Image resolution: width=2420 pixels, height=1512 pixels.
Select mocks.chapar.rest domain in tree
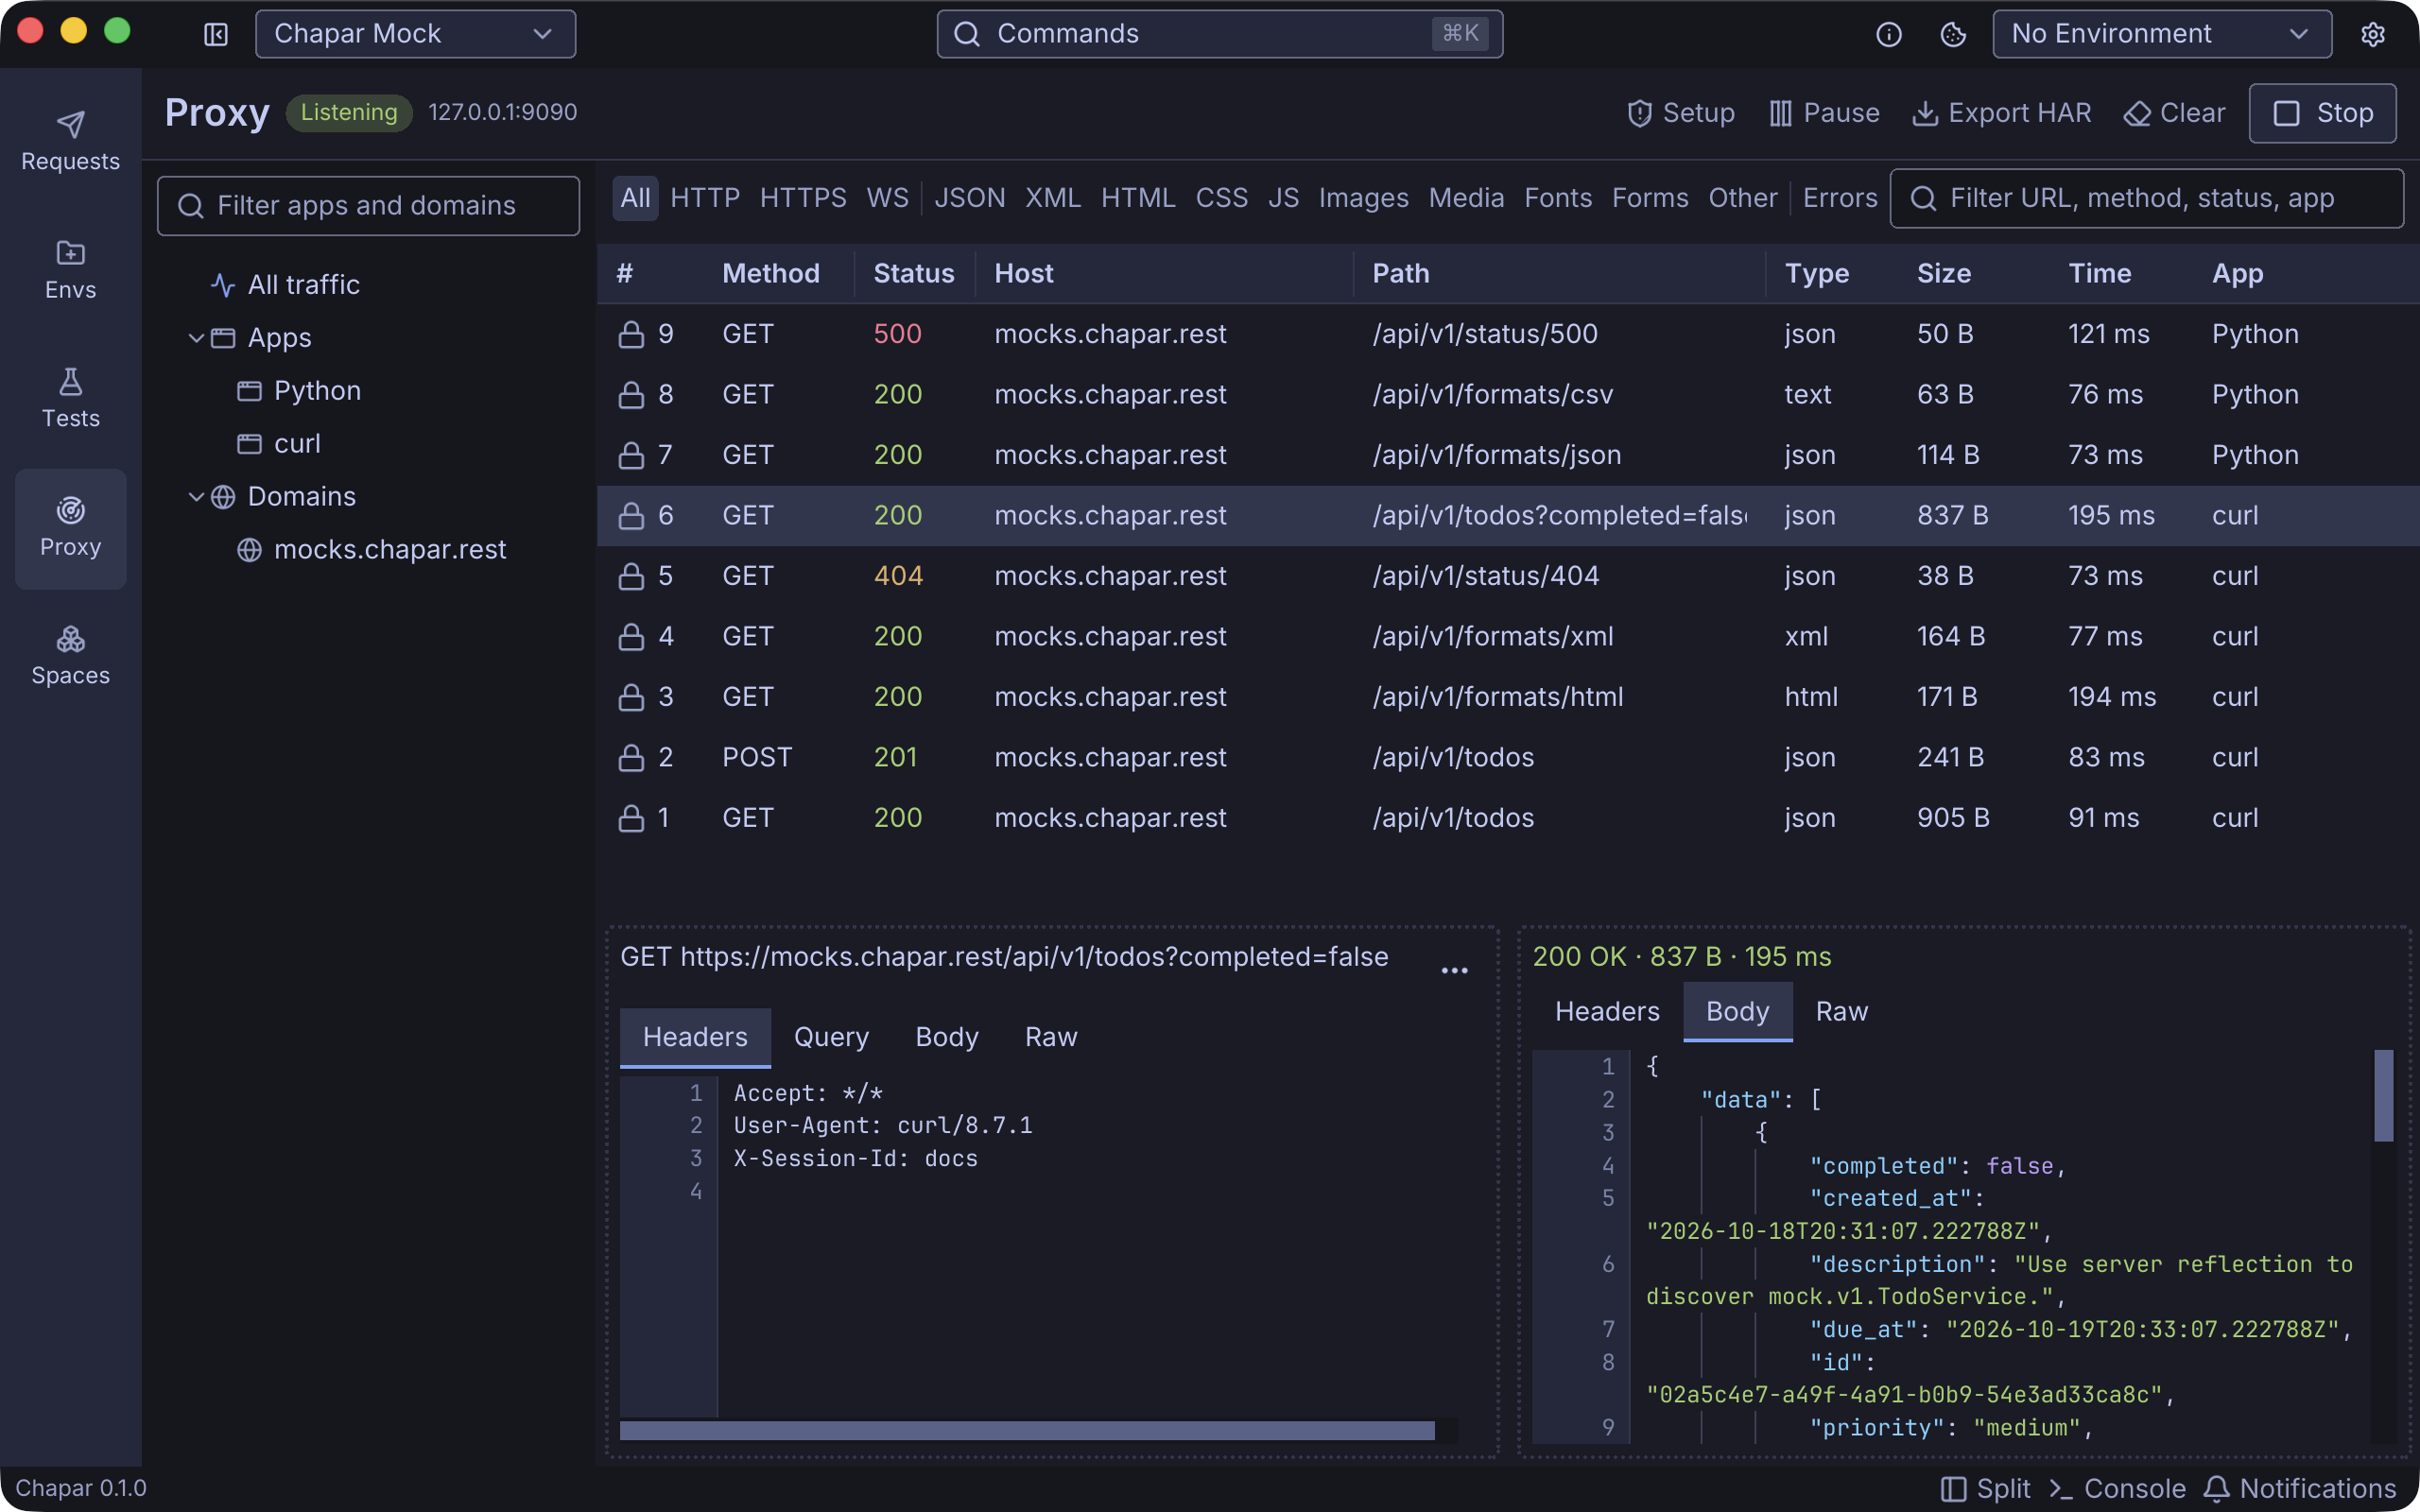(372, 550)
